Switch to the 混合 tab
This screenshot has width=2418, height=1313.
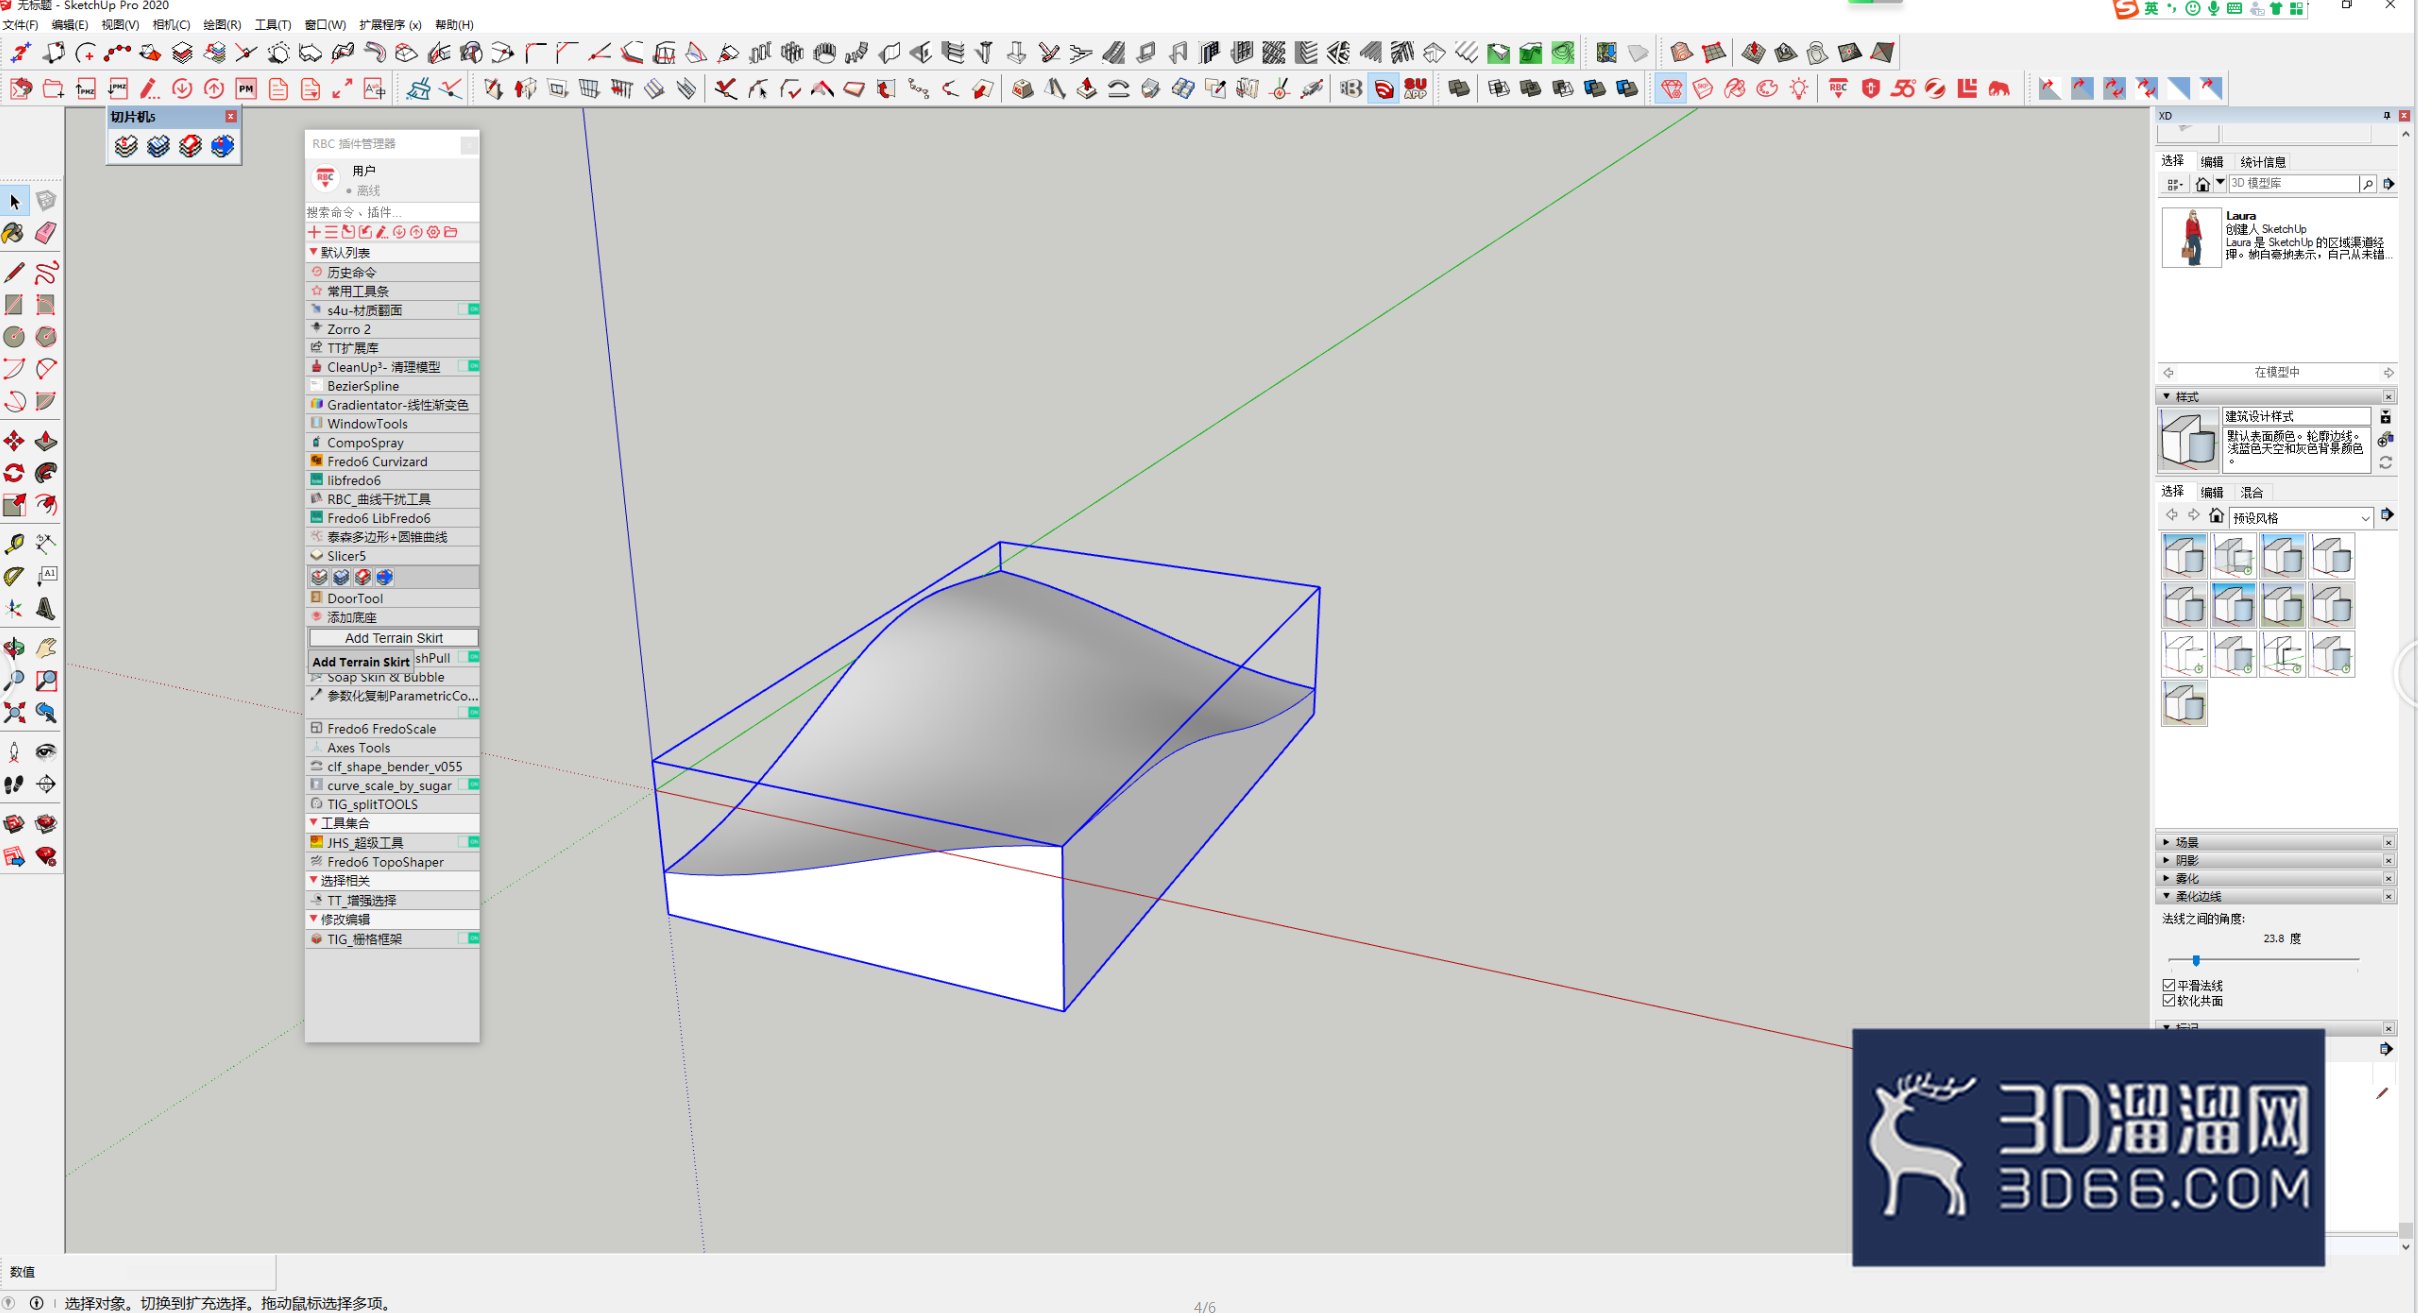(2252, 492)
